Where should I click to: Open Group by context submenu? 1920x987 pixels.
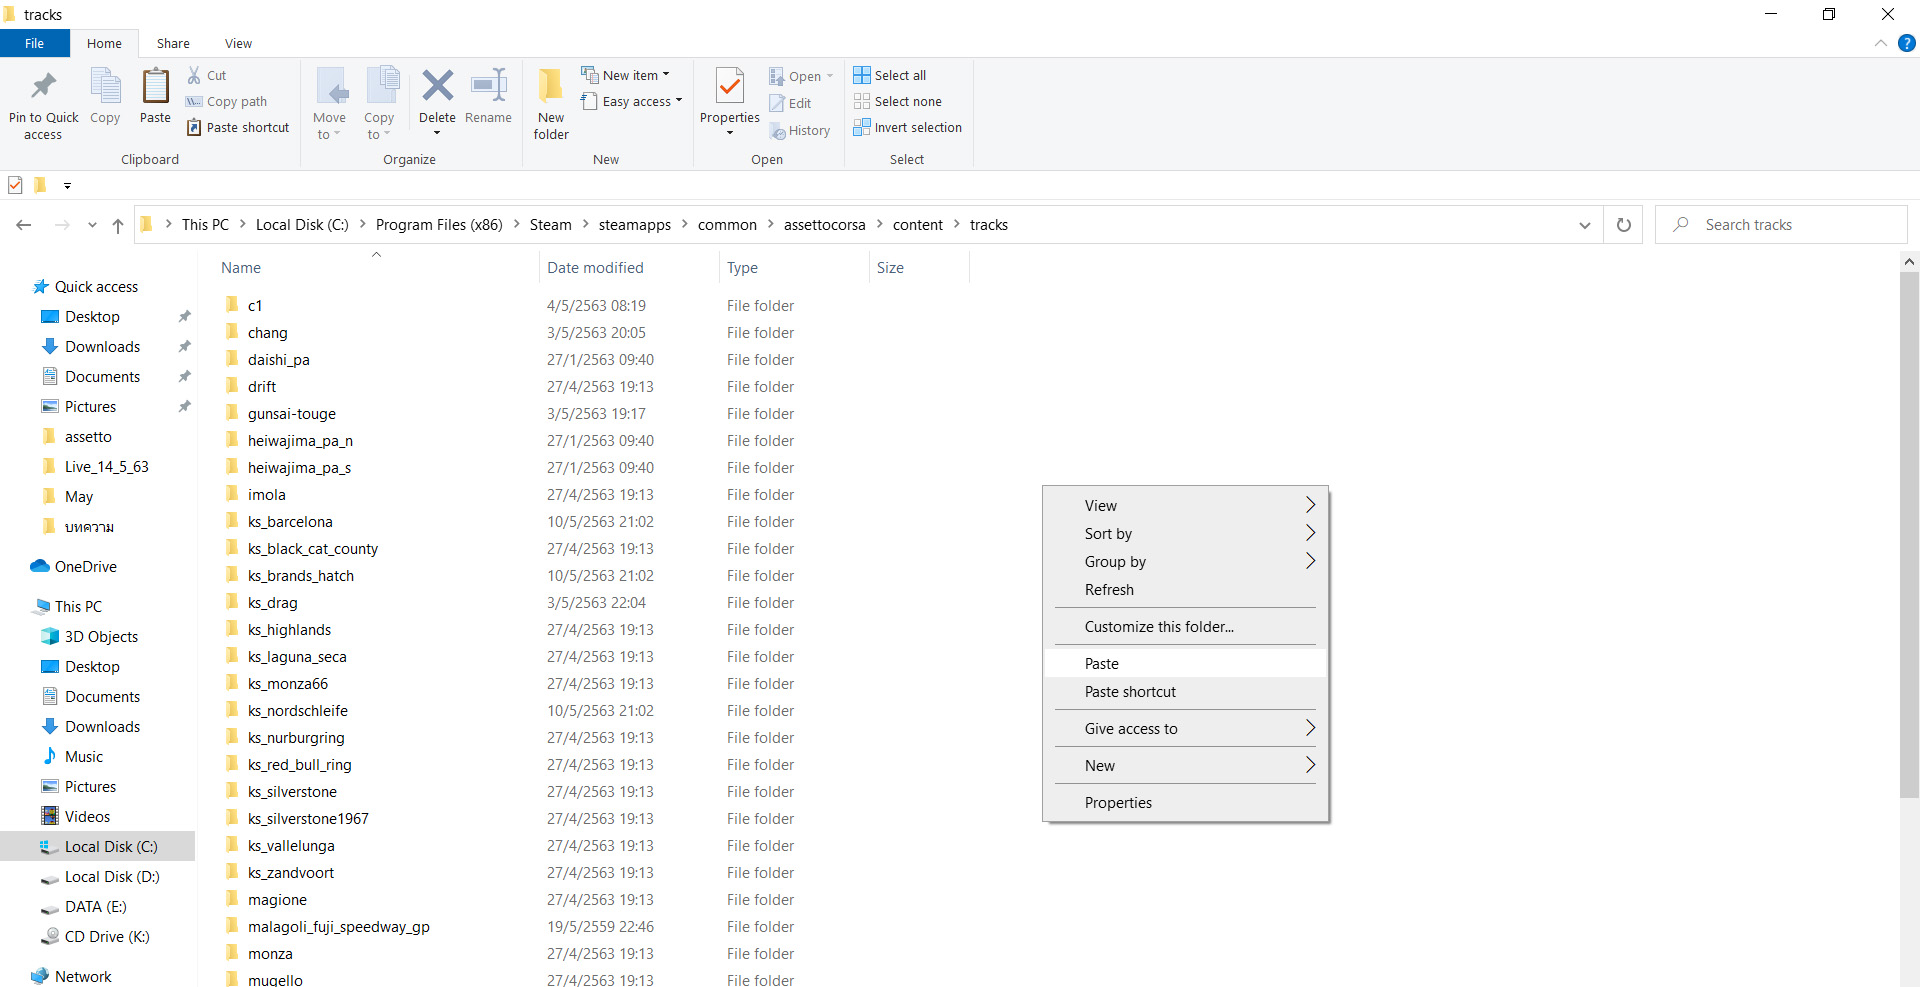click(1186, 561)
